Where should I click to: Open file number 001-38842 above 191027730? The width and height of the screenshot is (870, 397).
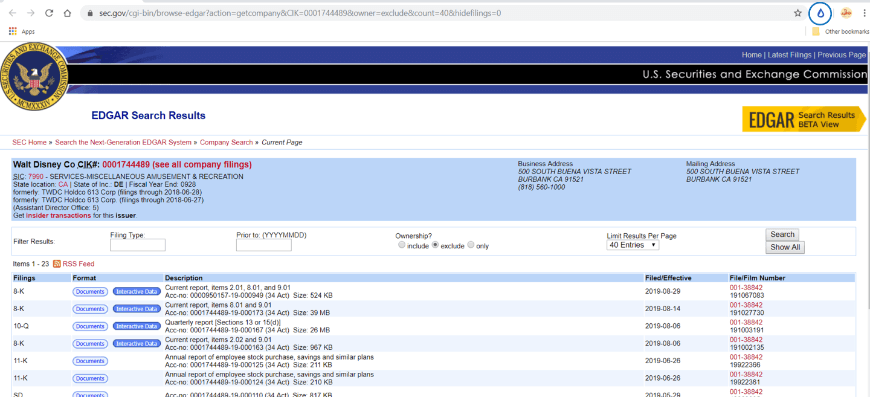point(746,305)
